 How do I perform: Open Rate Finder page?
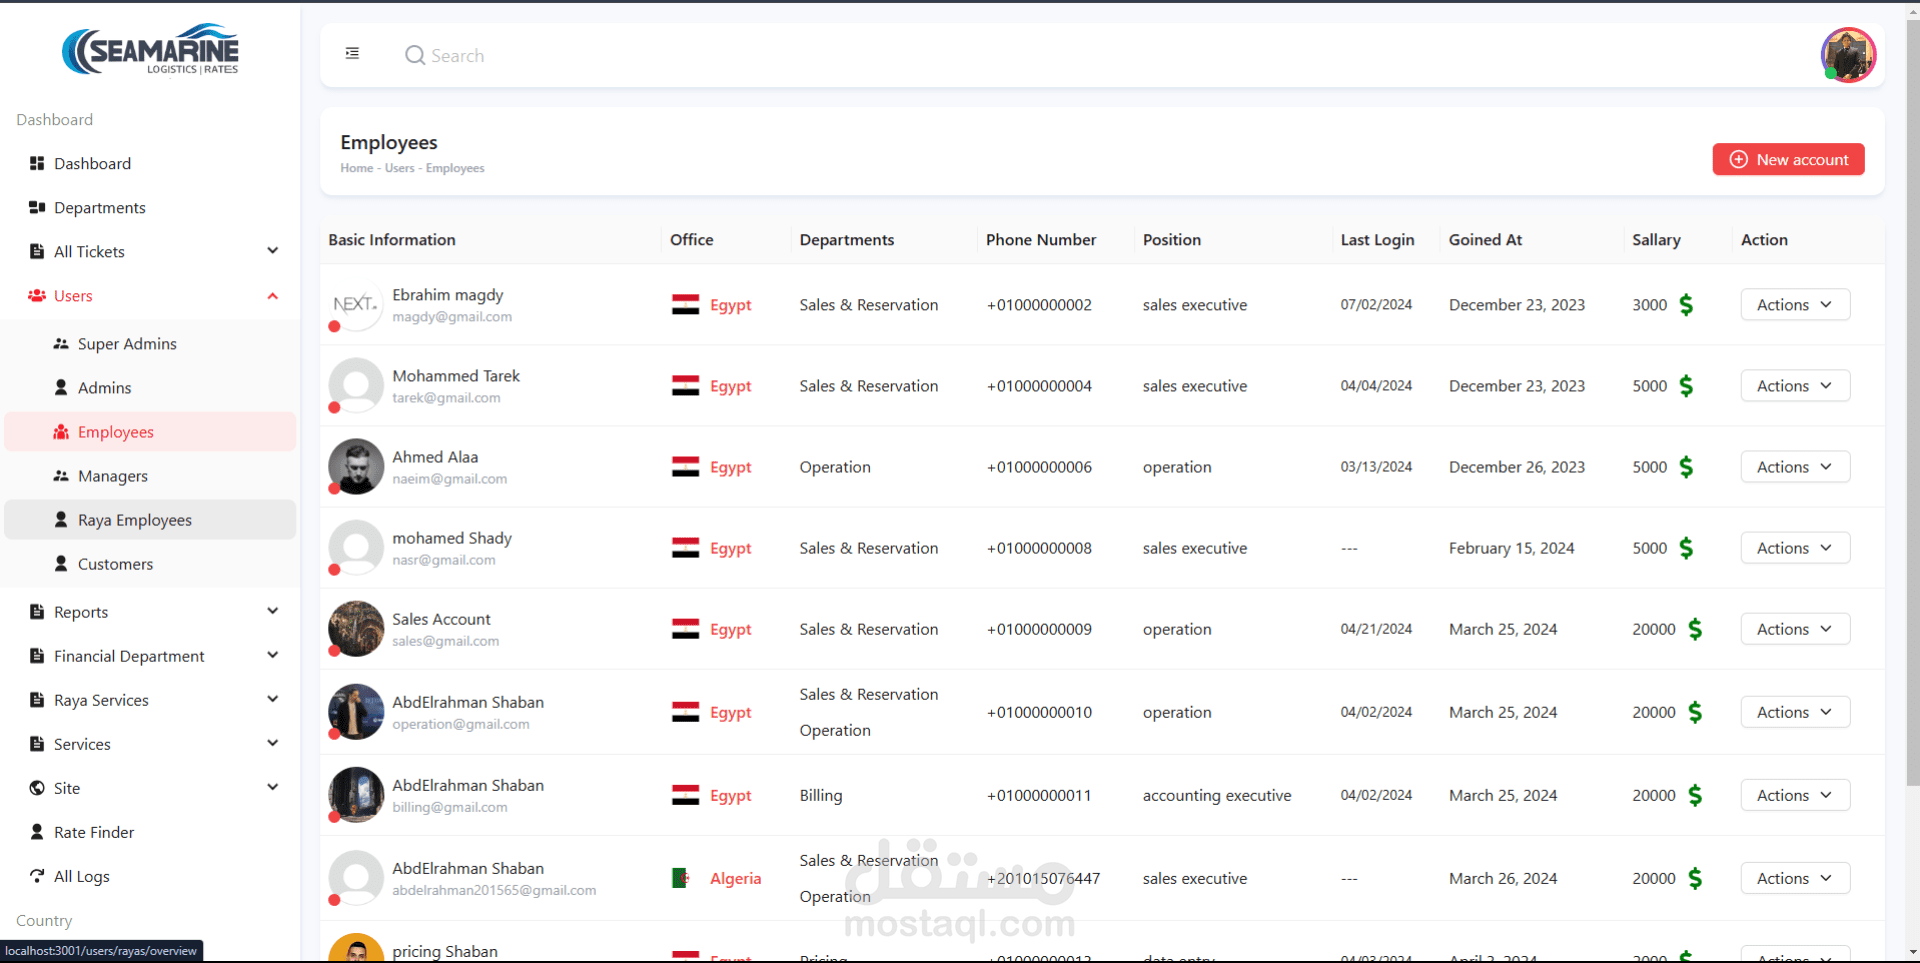[150, 831]
